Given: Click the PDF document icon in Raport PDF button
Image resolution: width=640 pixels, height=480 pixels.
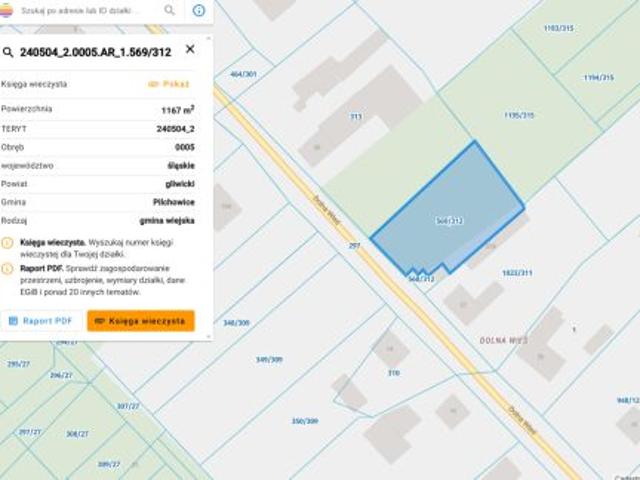Looking at the screenshot, I should click(13, 321).
